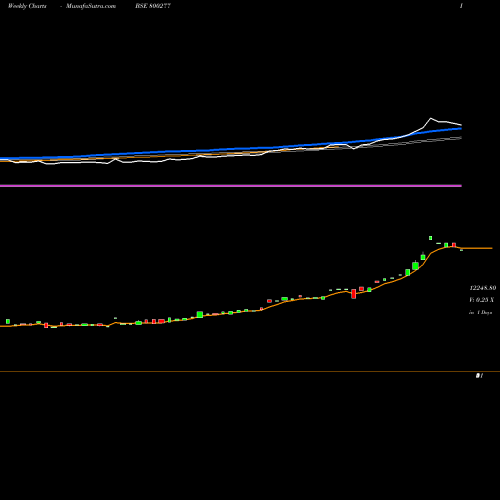
Task: Click the 'in 1 Days' label
Action: tap(480, 313)
